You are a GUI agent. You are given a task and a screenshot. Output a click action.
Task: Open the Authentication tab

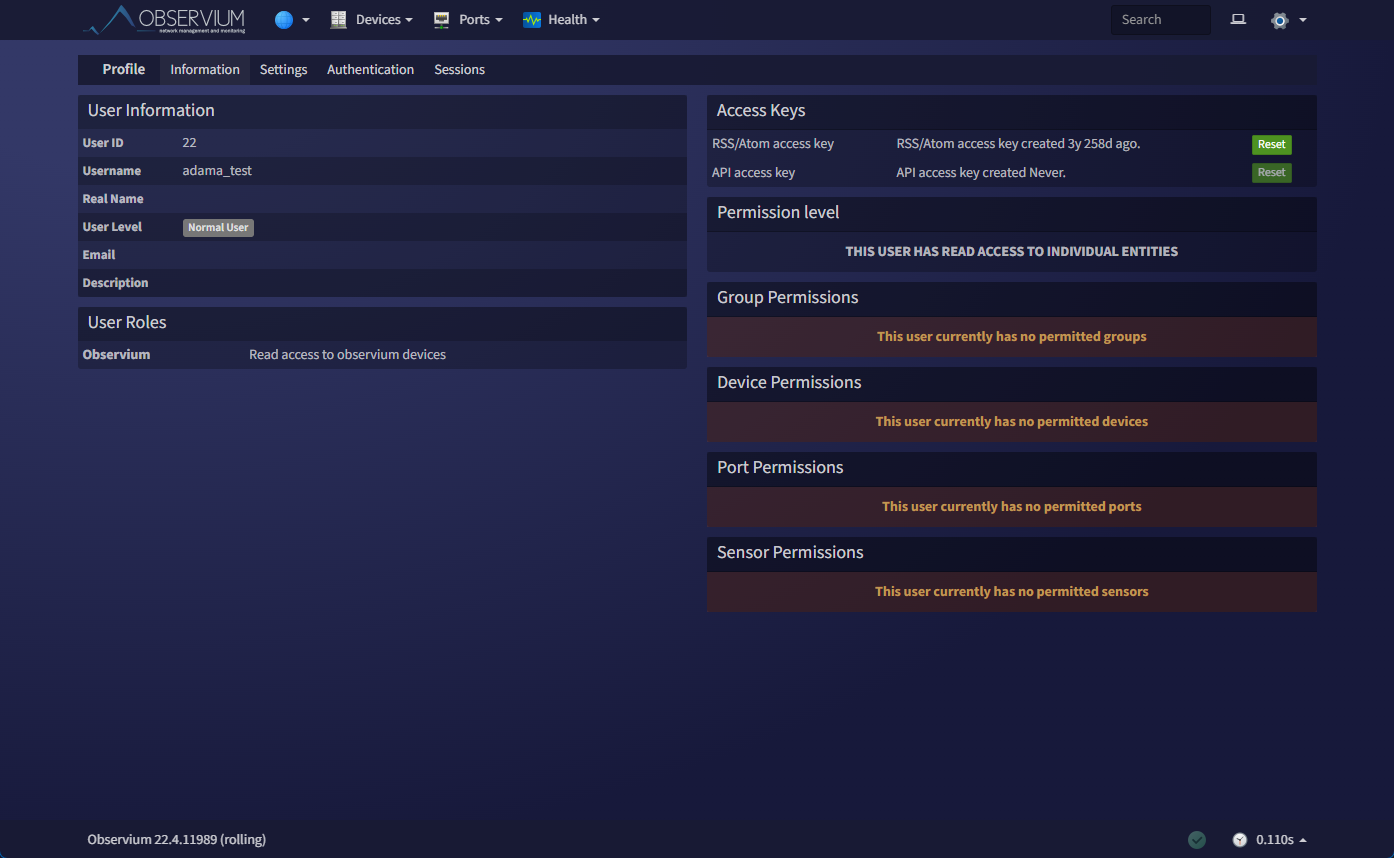pyautogui.click(x=370, y=70)
